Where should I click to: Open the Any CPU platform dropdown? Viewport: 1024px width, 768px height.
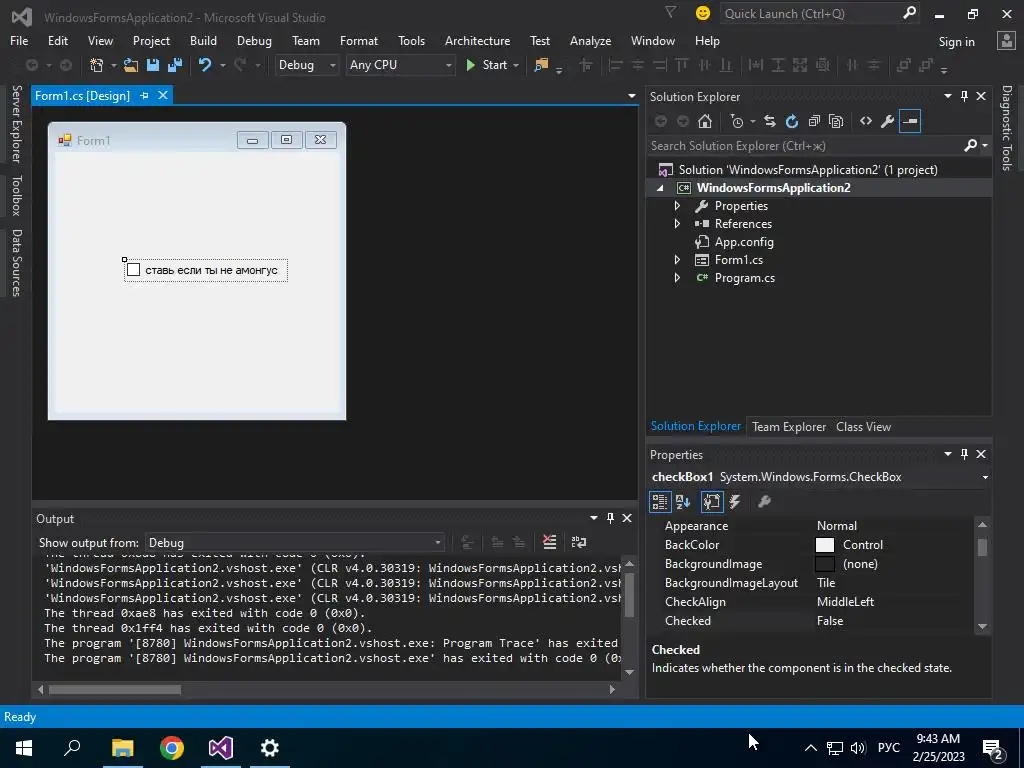[448, 65]
